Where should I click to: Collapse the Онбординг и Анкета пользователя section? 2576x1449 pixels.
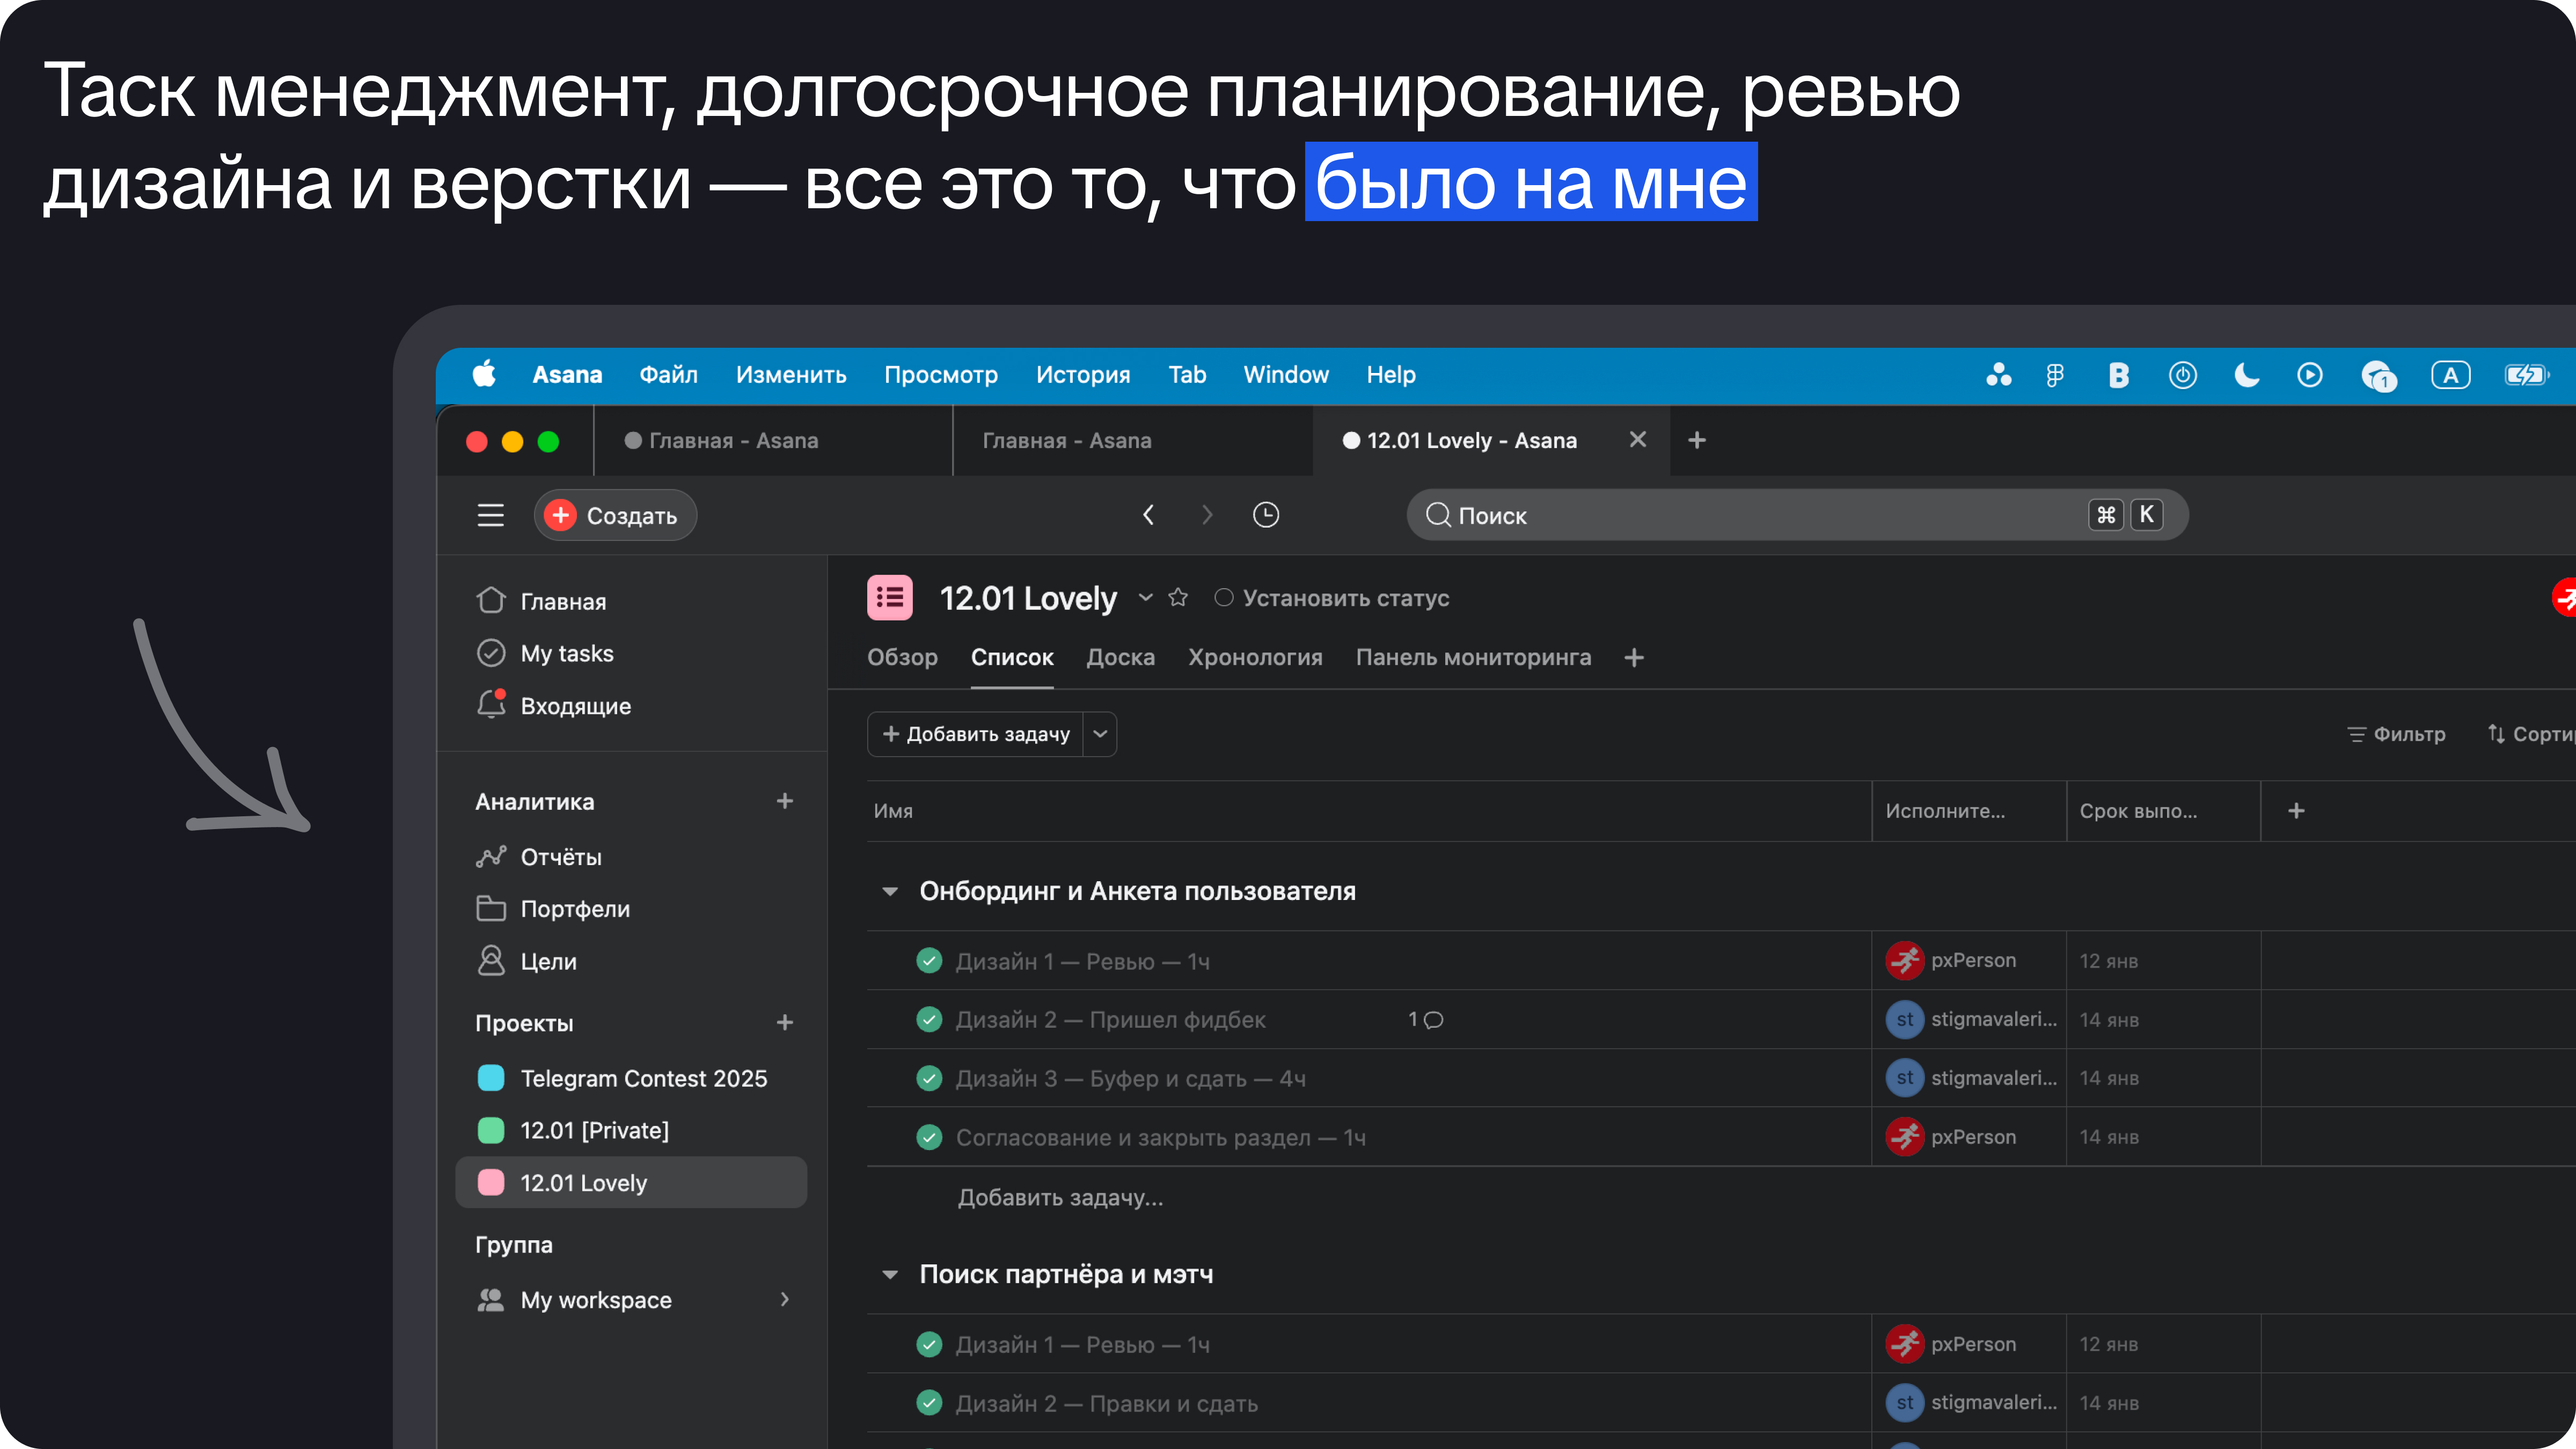click(890, 891)
